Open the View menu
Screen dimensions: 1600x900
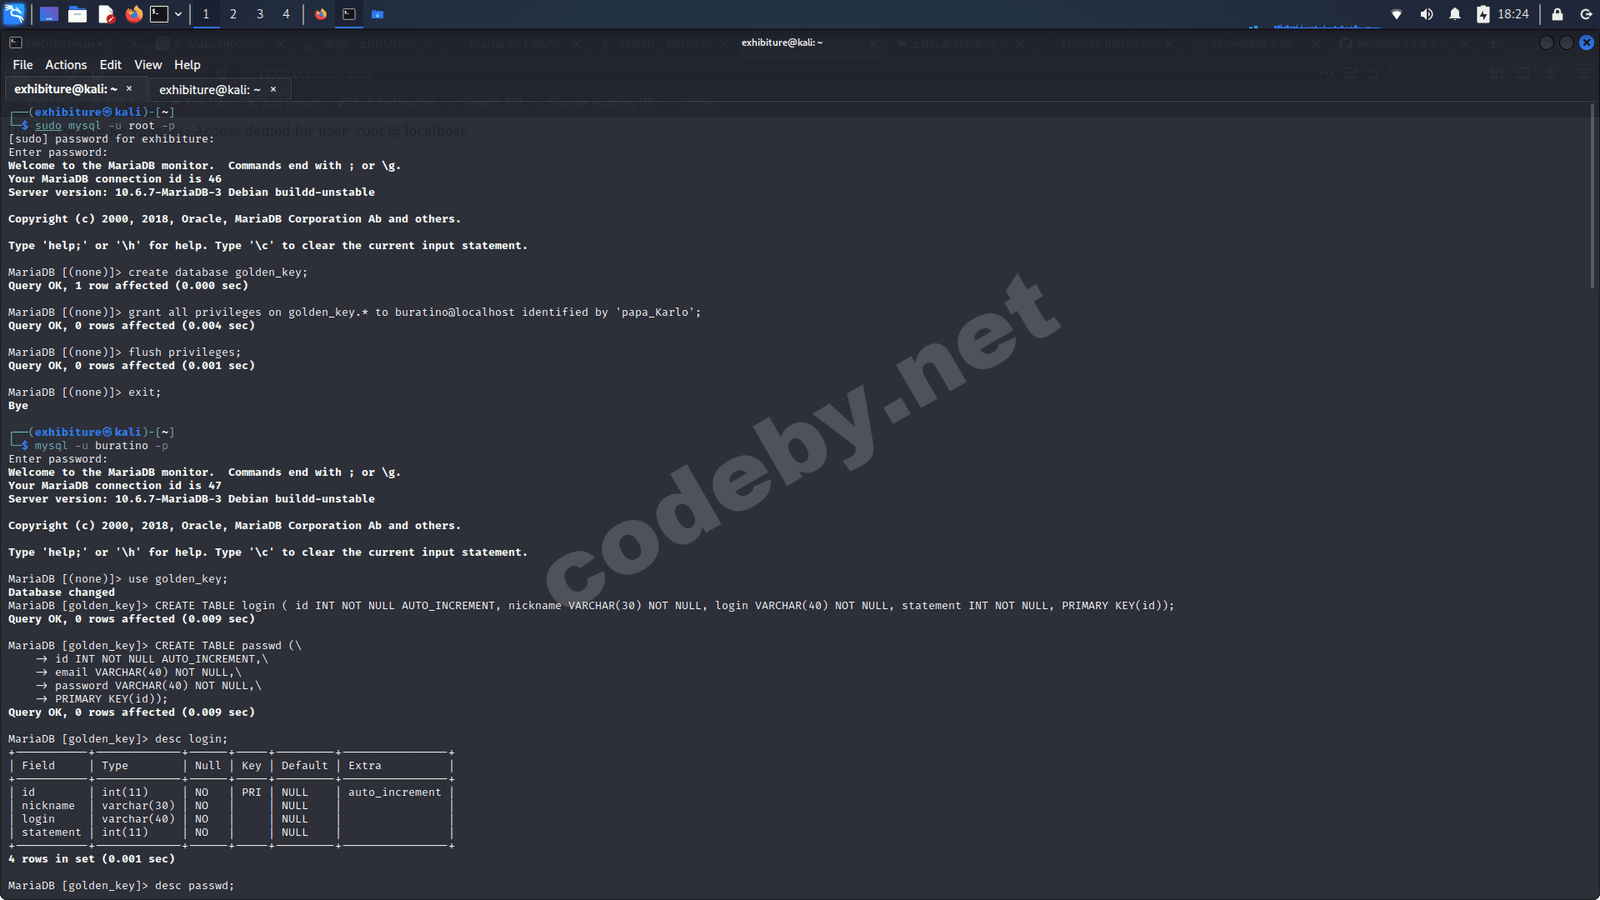pyautogui.click(x=148, y=65)
